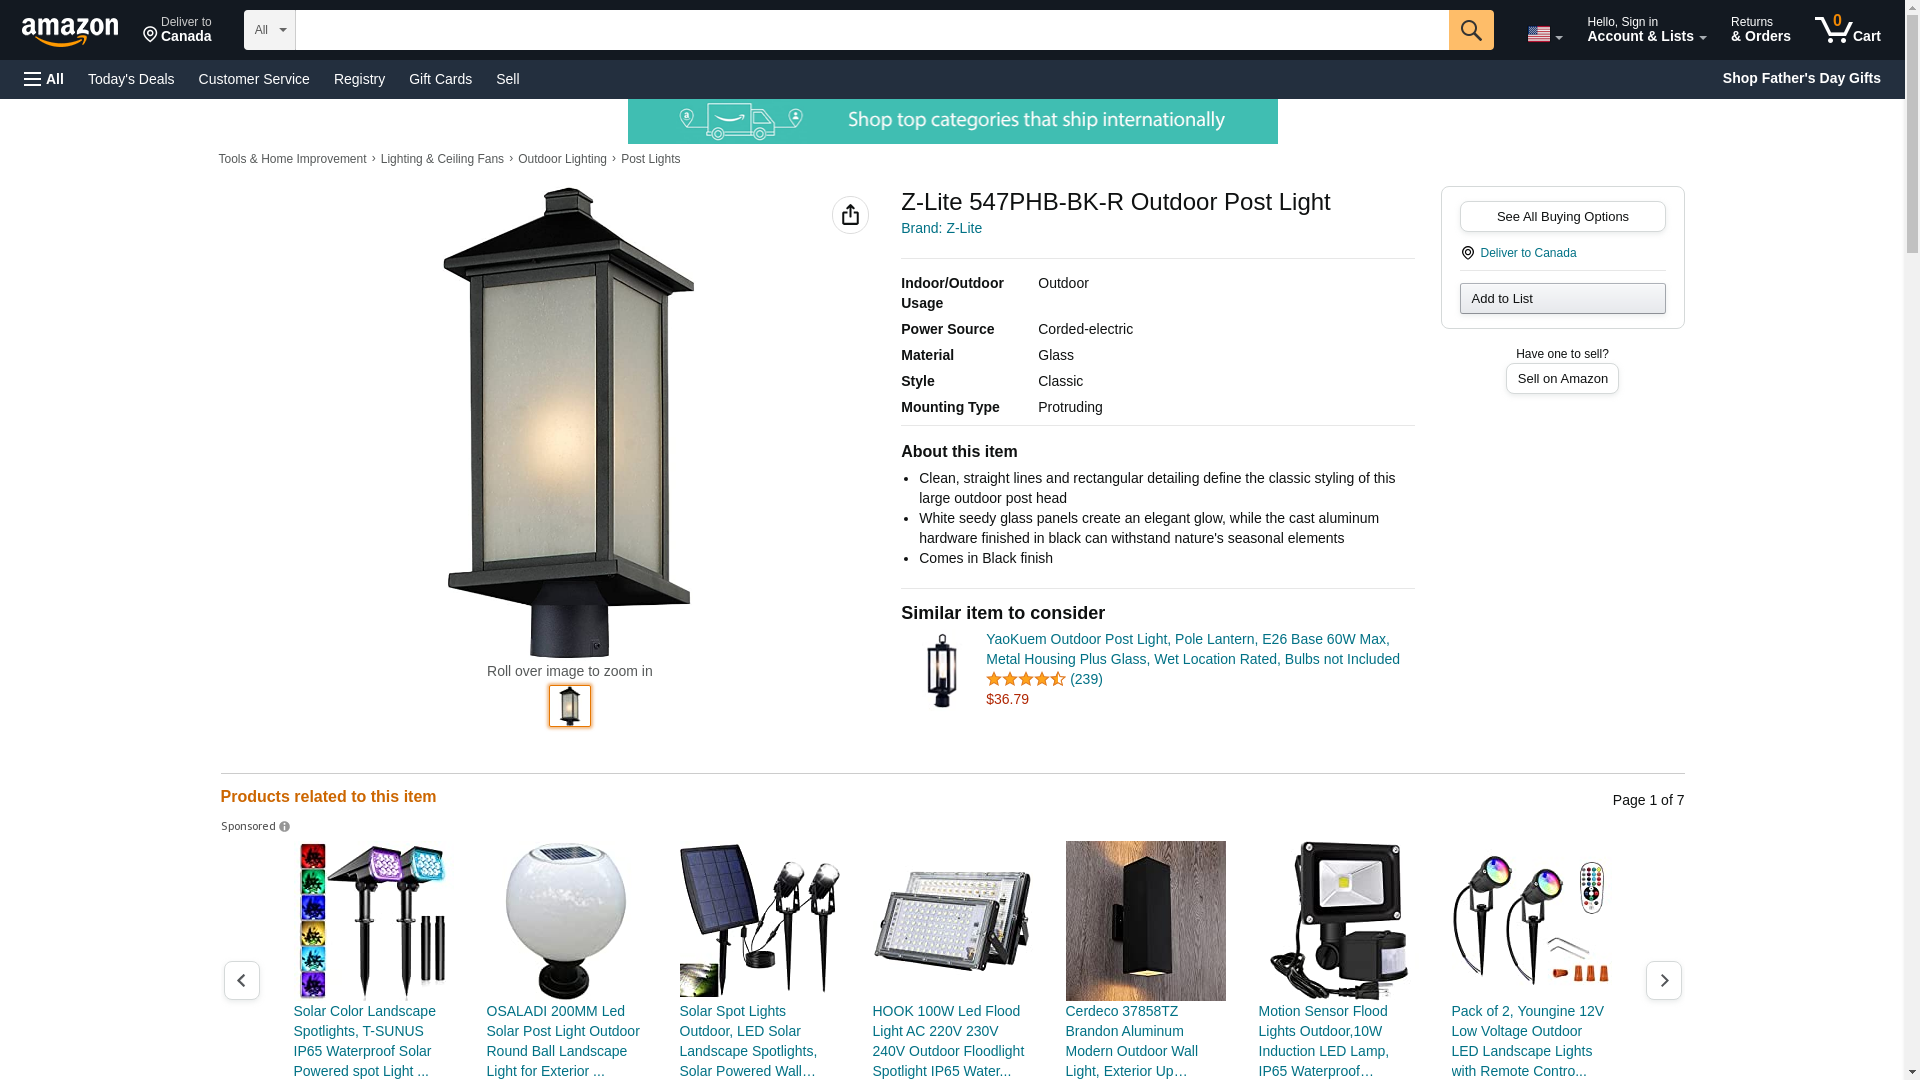This screenshot has height=1080, width=1920.
Task: Click the Sponsored info icon
Action: tap(285, 827)
